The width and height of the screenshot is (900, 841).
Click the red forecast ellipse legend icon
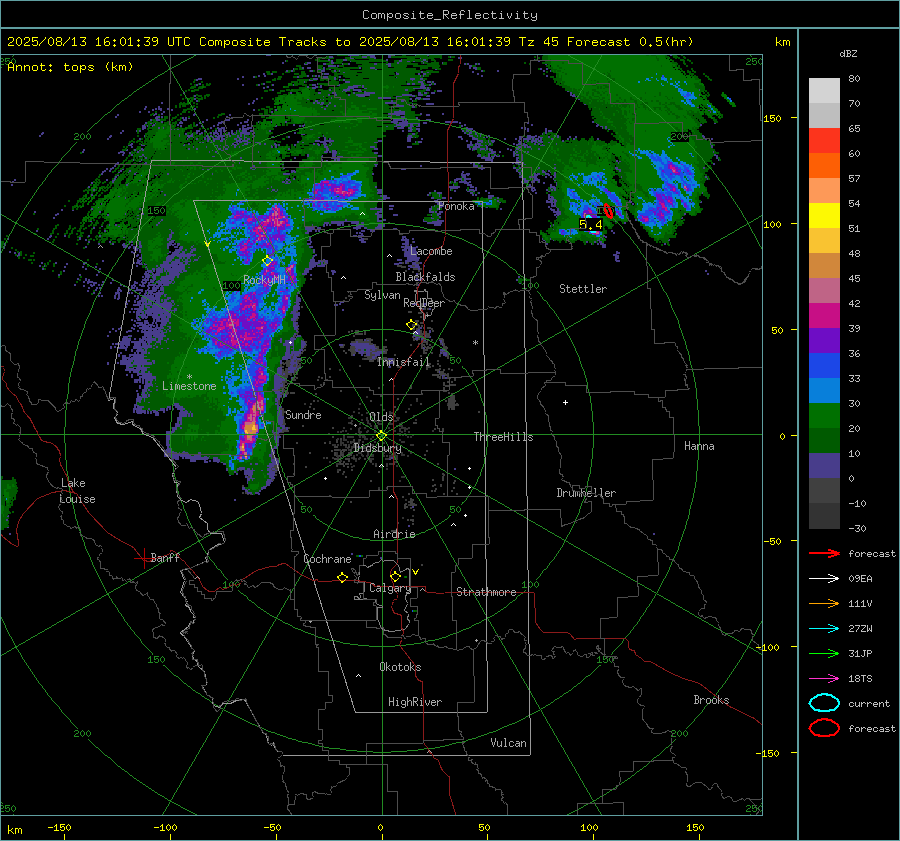[824, 728]
